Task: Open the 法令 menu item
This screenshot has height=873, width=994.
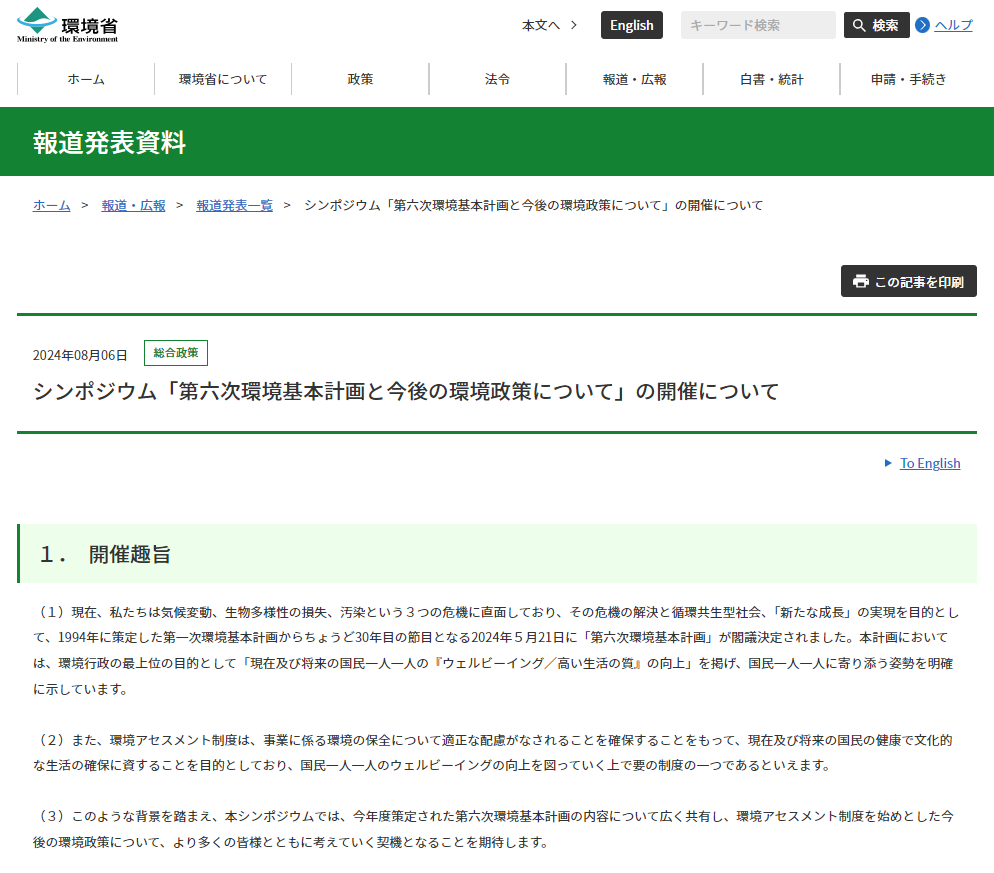Action: coord(498,77)
